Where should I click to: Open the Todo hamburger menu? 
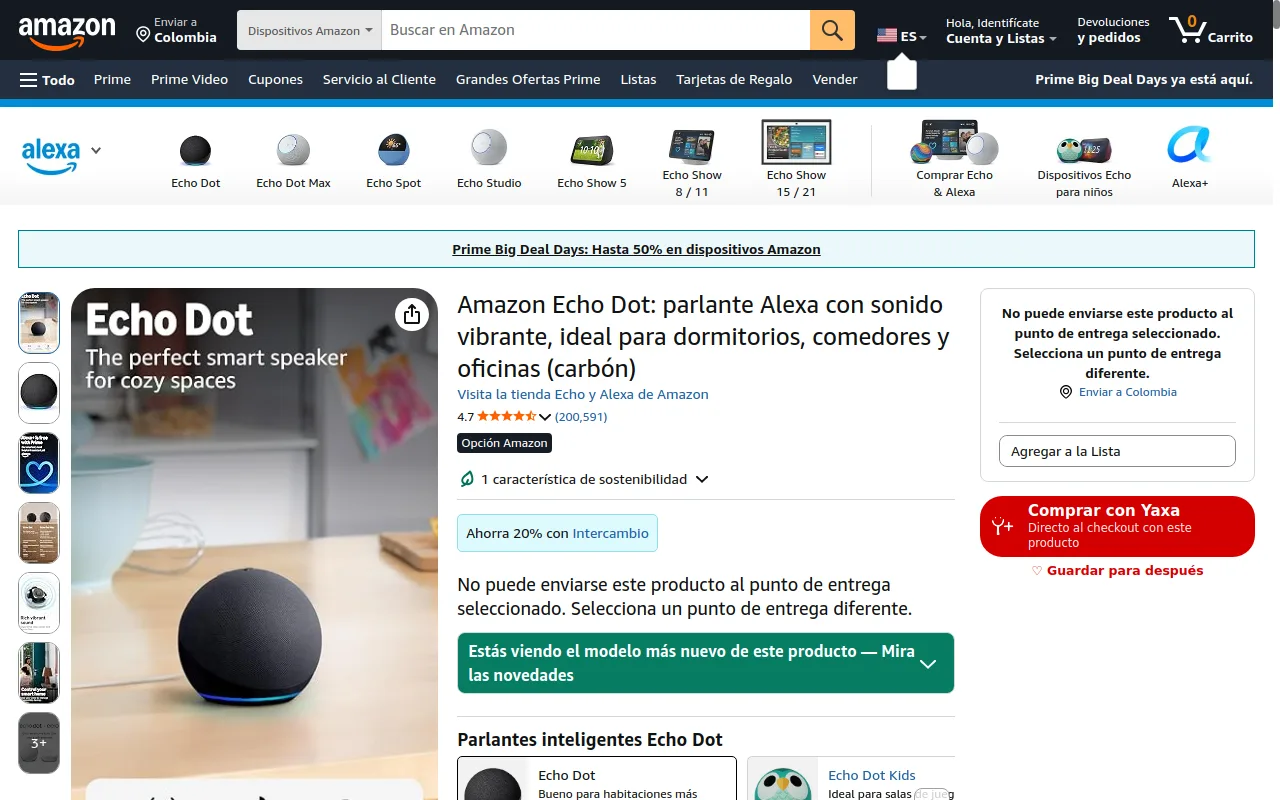coord(47,80)
